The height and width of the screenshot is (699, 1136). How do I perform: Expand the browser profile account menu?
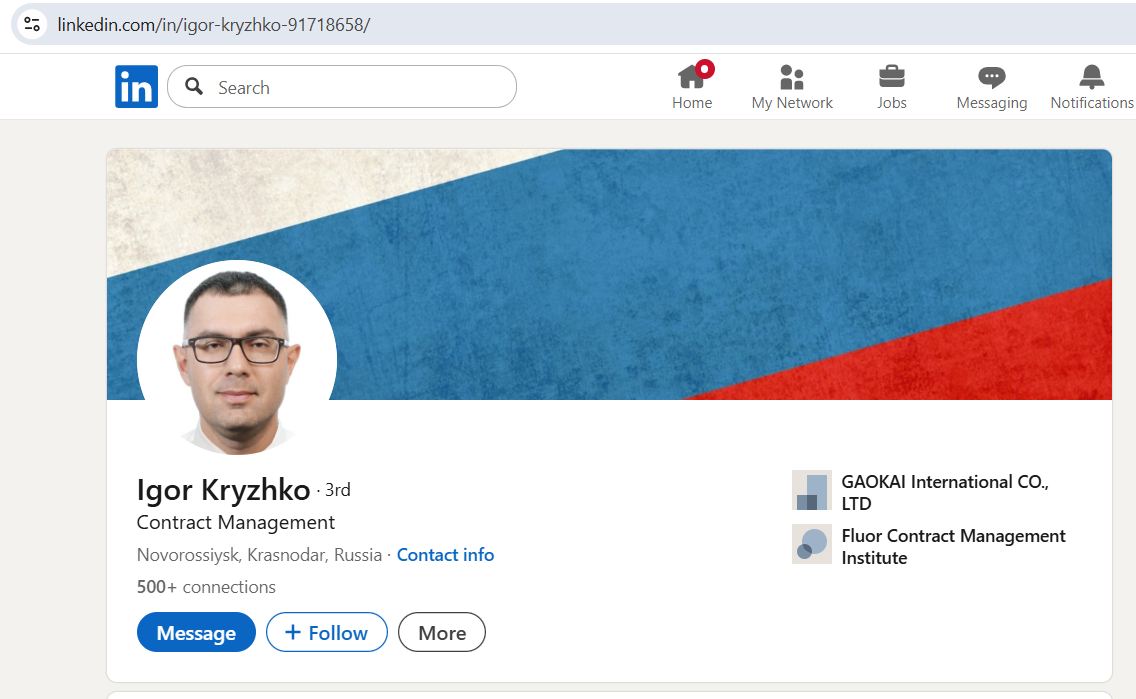click(31, 23)
